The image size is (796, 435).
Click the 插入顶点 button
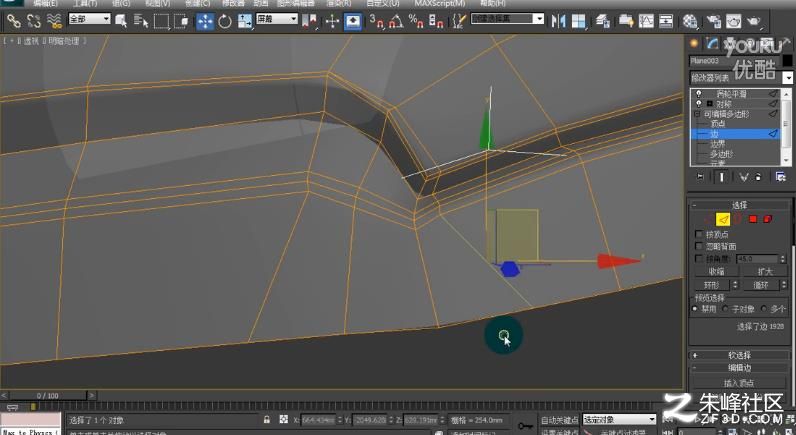click(x=739, y=383)
